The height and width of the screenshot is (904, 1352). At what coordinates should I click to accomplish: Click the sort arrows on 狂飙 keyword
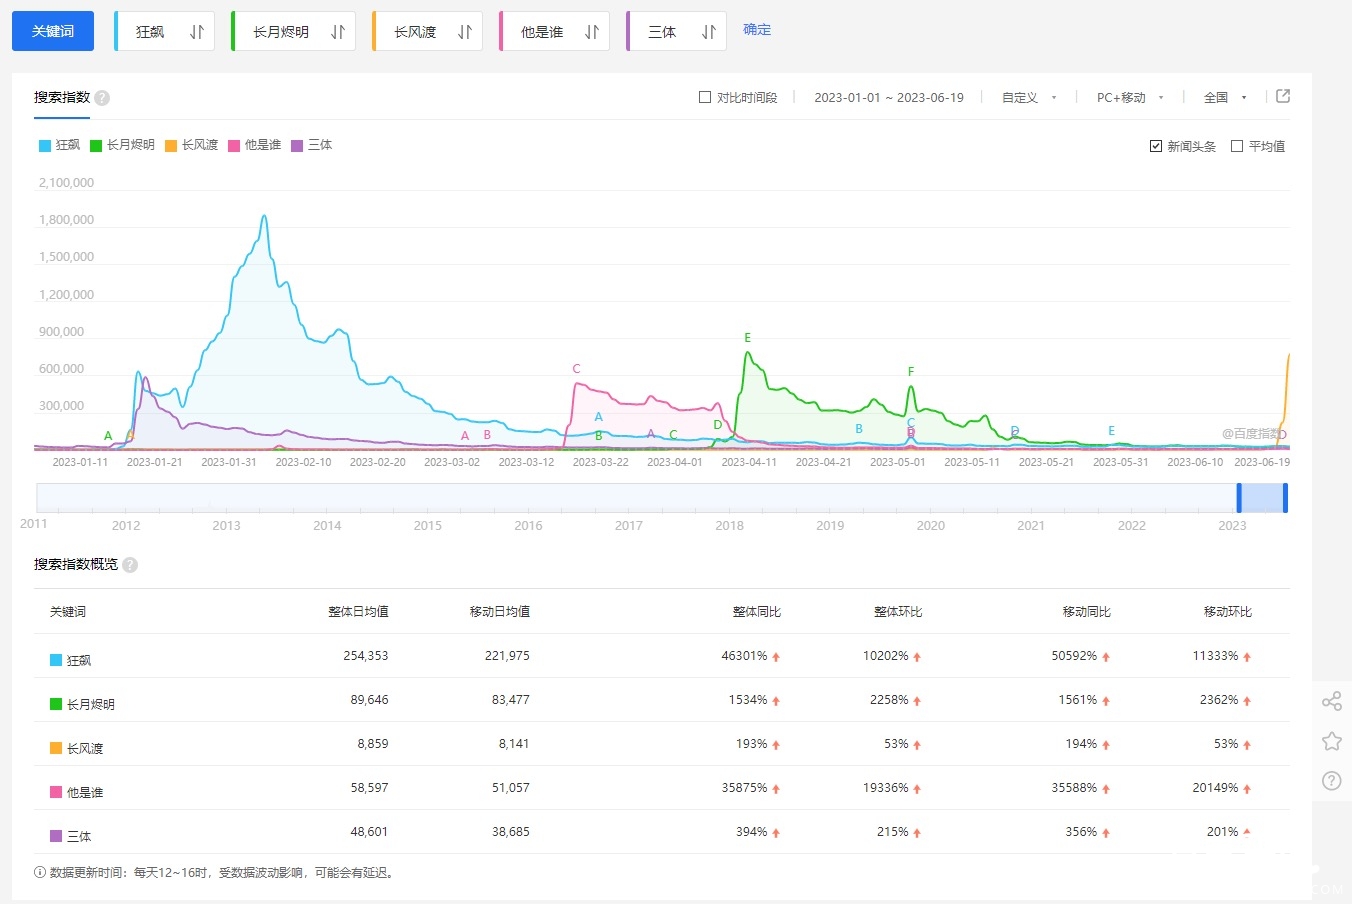pyautogui.click(x=197, y=32)
